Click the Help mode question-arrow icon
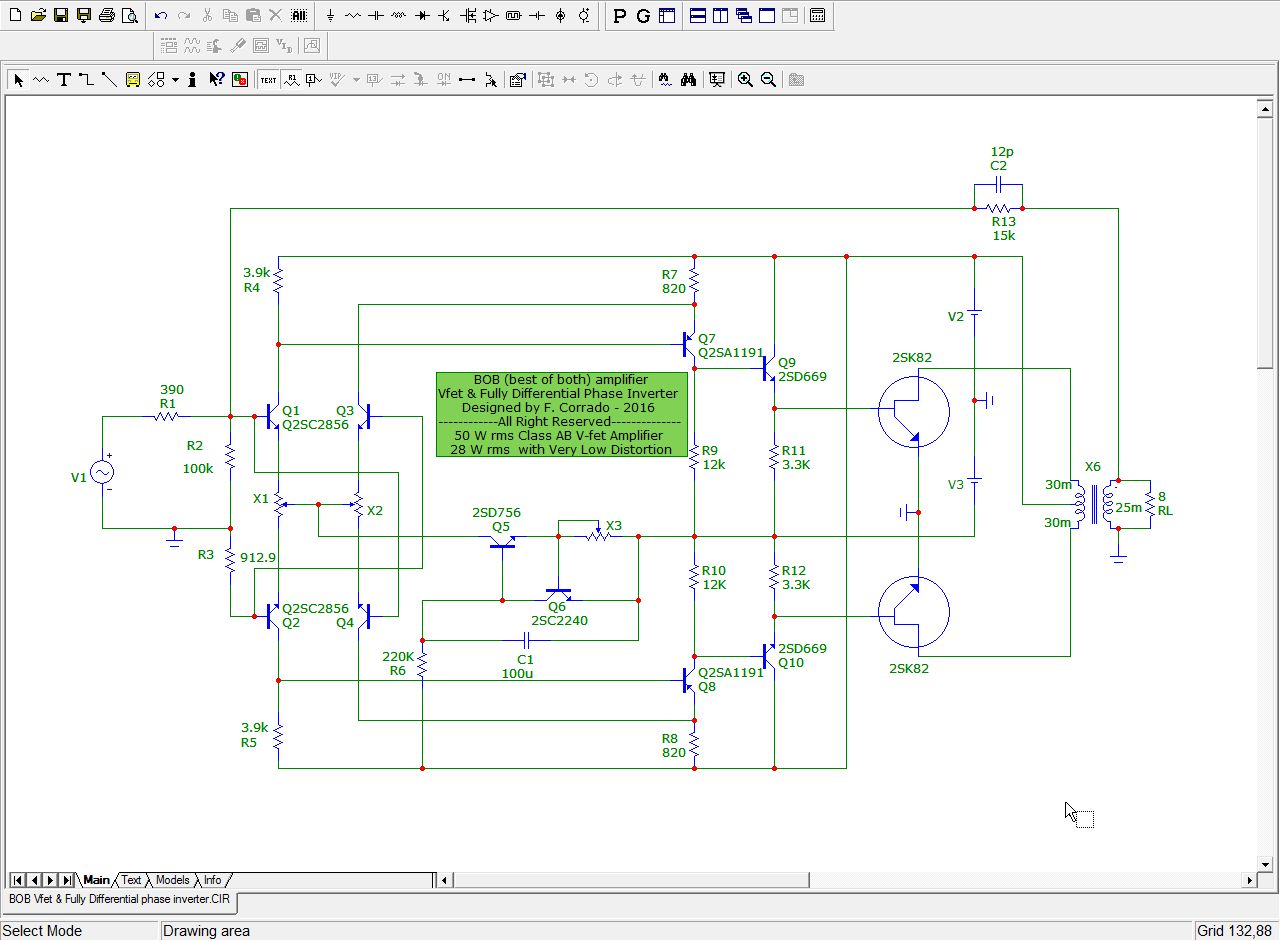 pos(215,80)
